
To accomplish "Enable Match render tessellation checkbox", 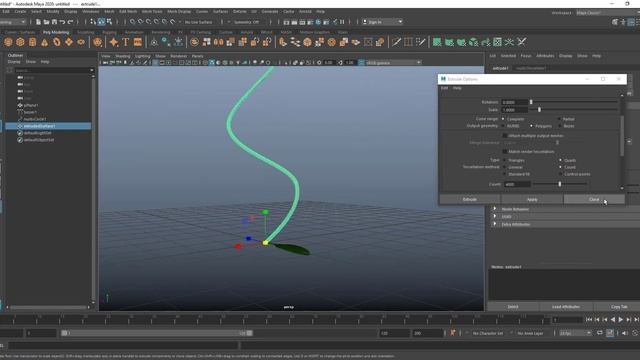I will (505, 151).
